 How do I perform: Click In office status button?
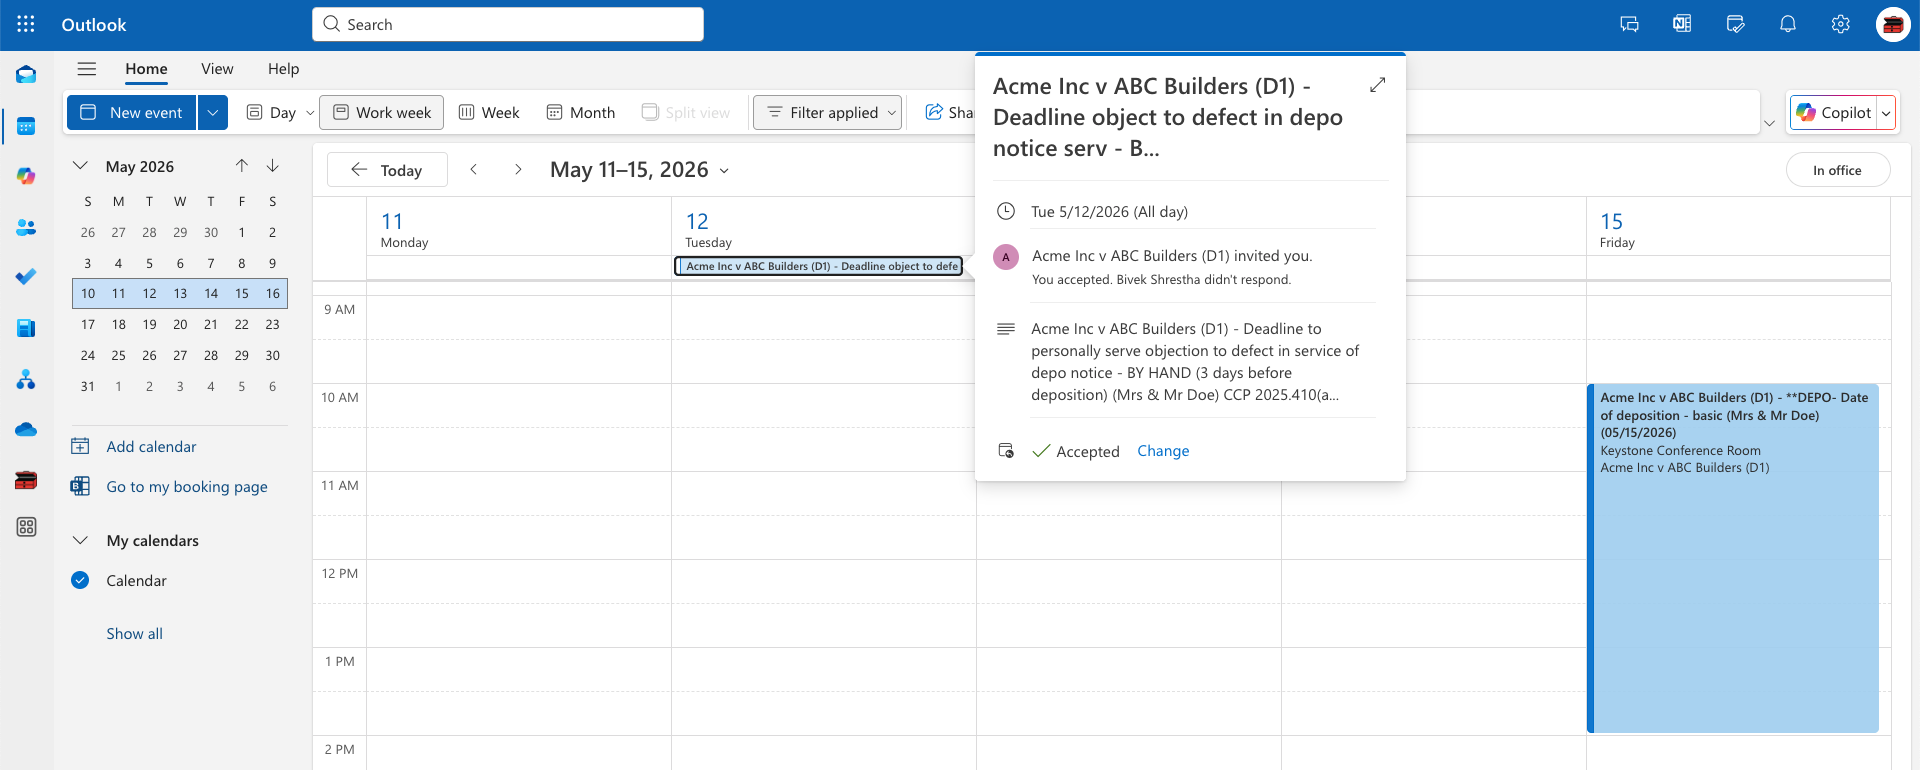1838,170
